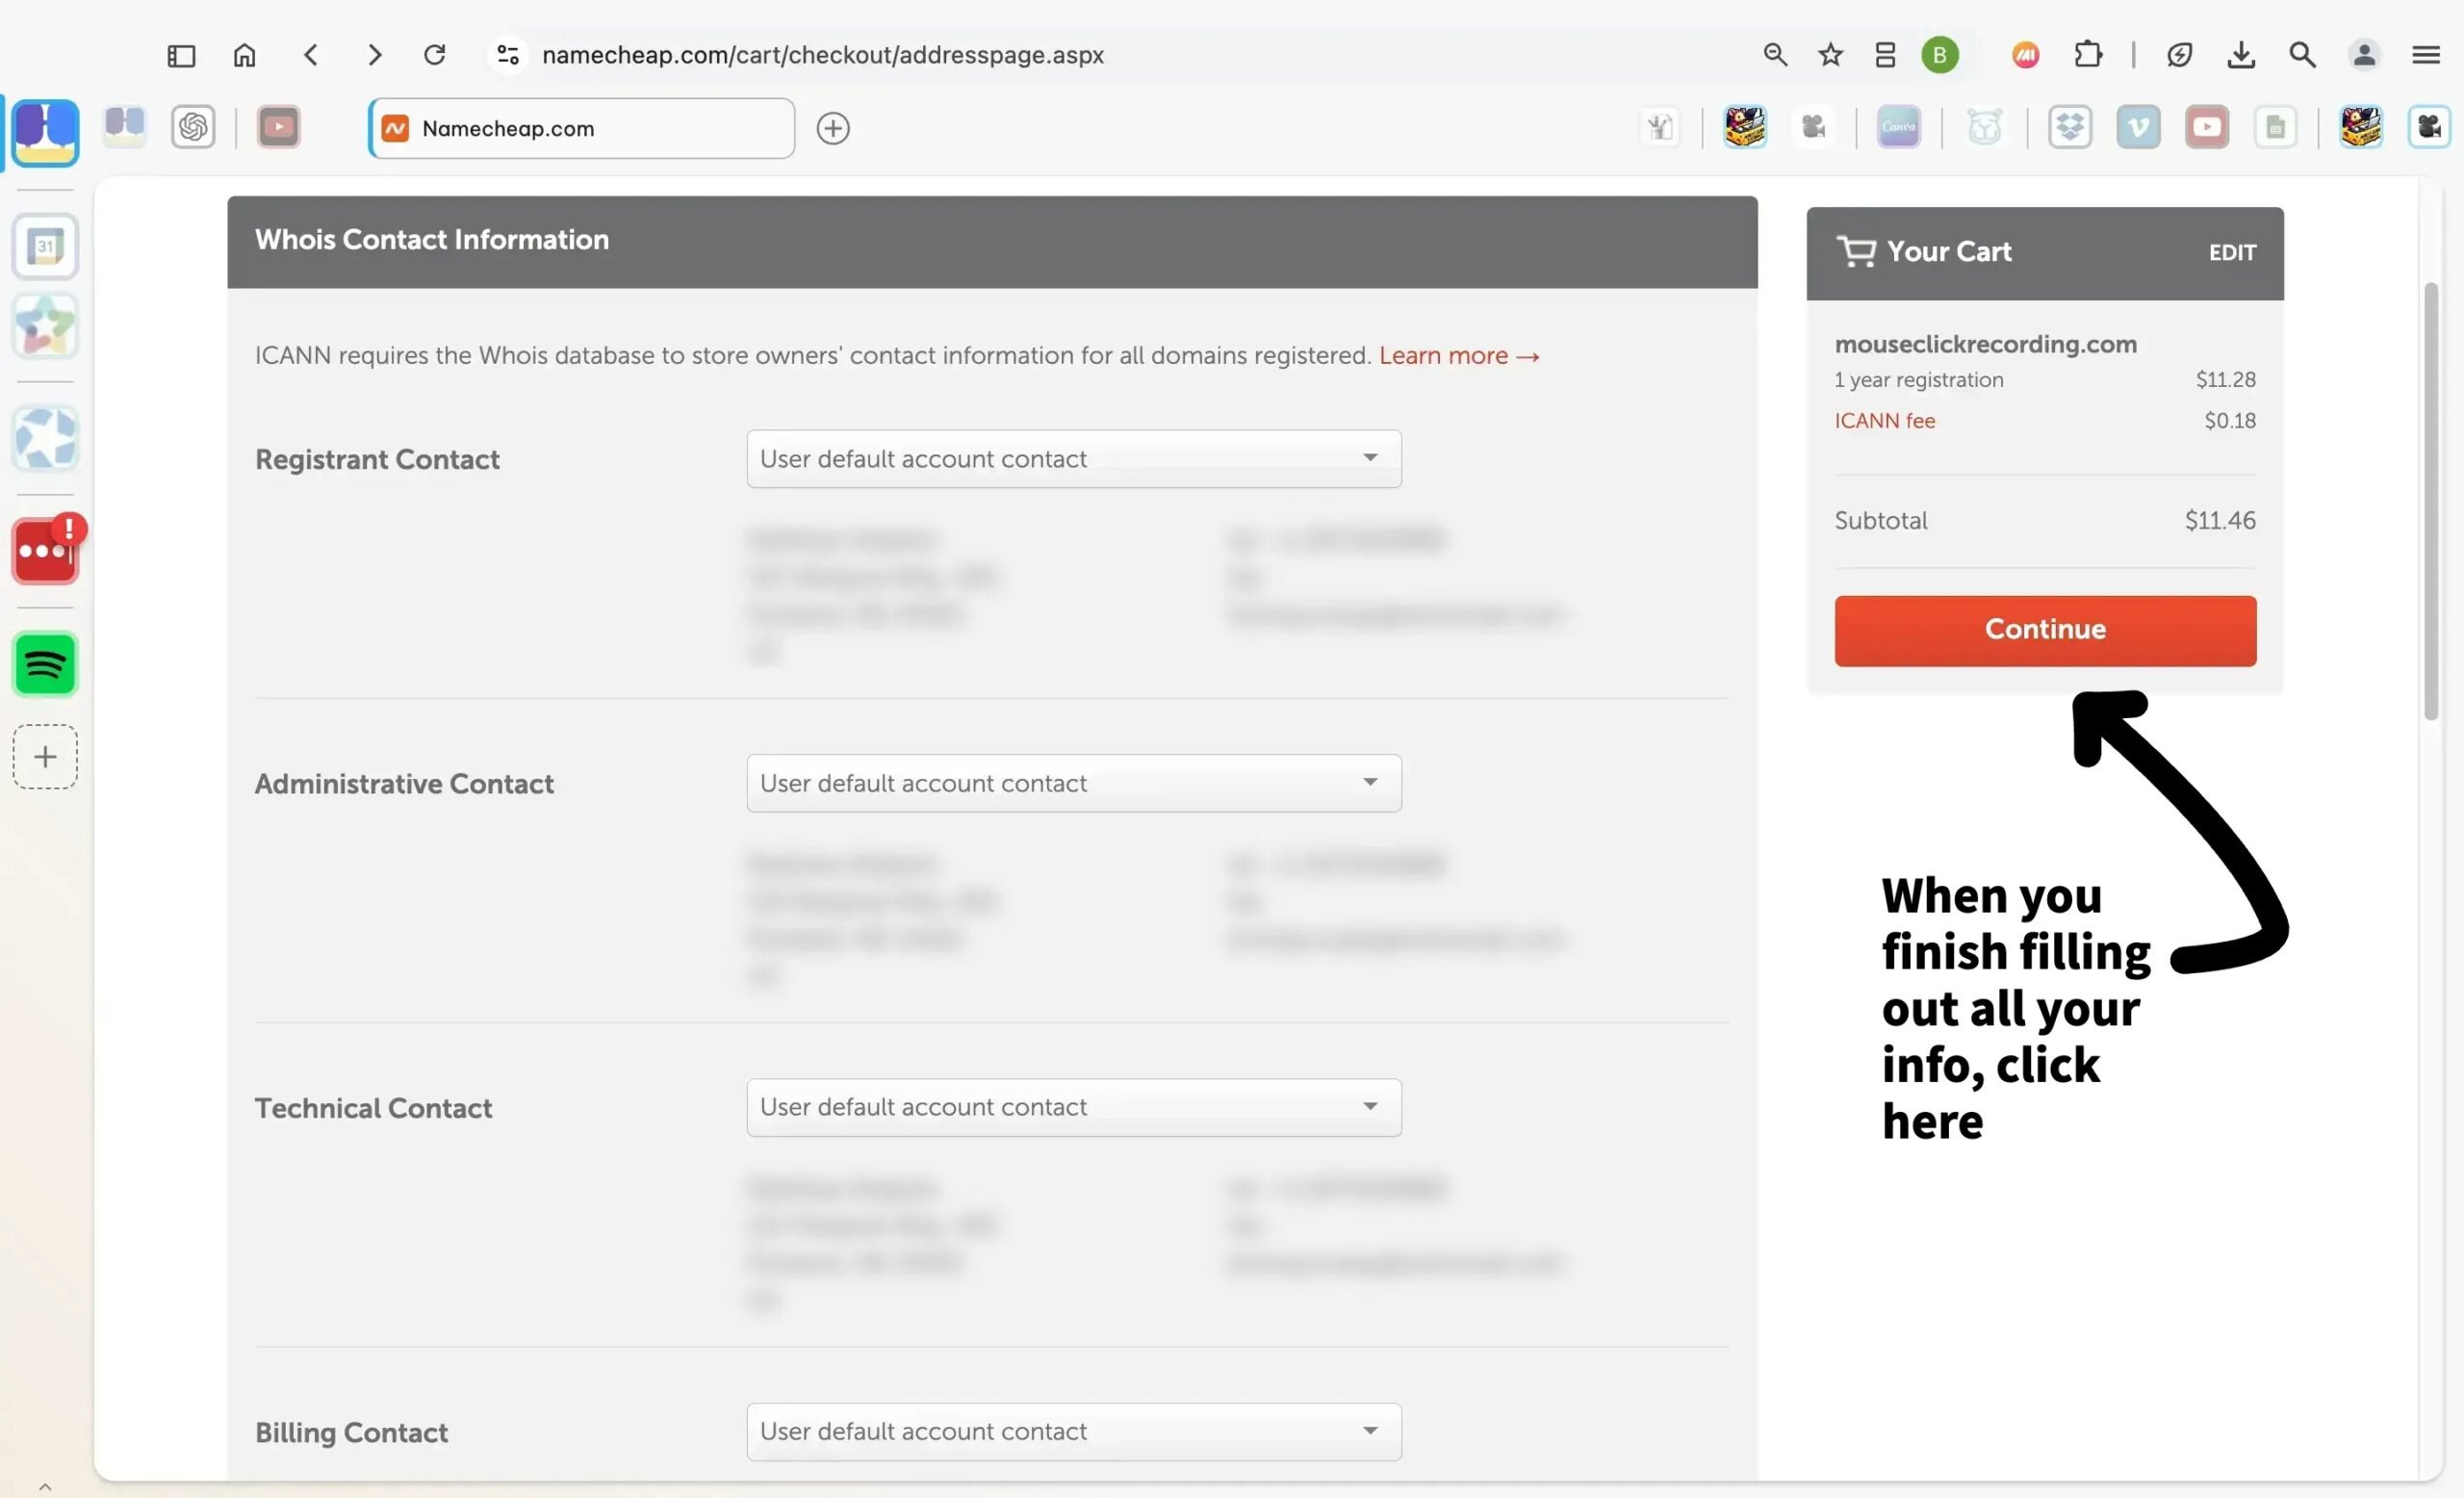Bookmark page with the star icon

click(1830, 55)
